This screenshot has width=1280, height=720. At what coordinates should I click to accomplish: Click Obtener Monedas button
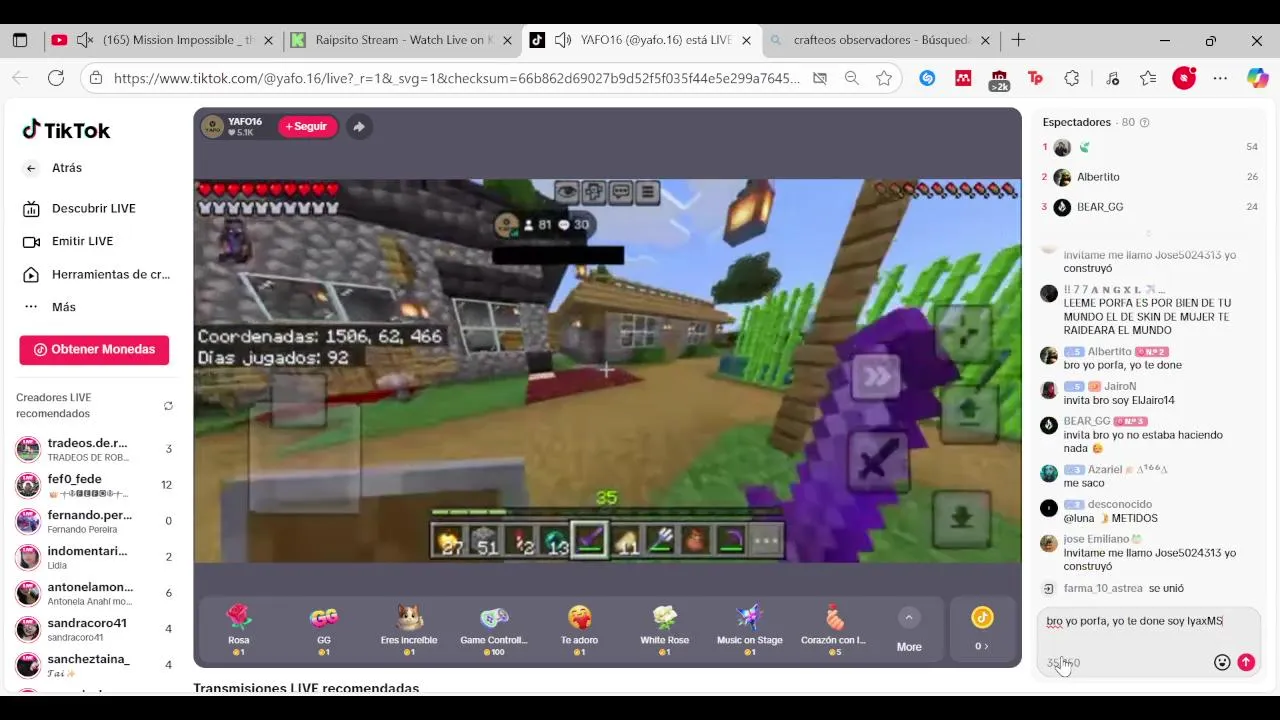[x=94, y=349]
